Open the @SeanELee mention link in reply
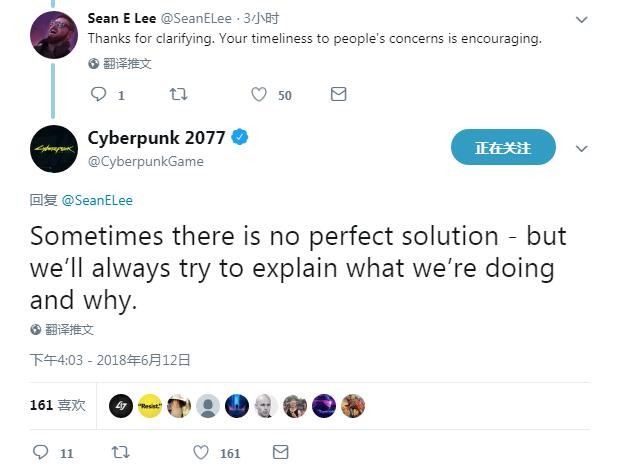Screen dimensions: 624x474 coord(97,200)
